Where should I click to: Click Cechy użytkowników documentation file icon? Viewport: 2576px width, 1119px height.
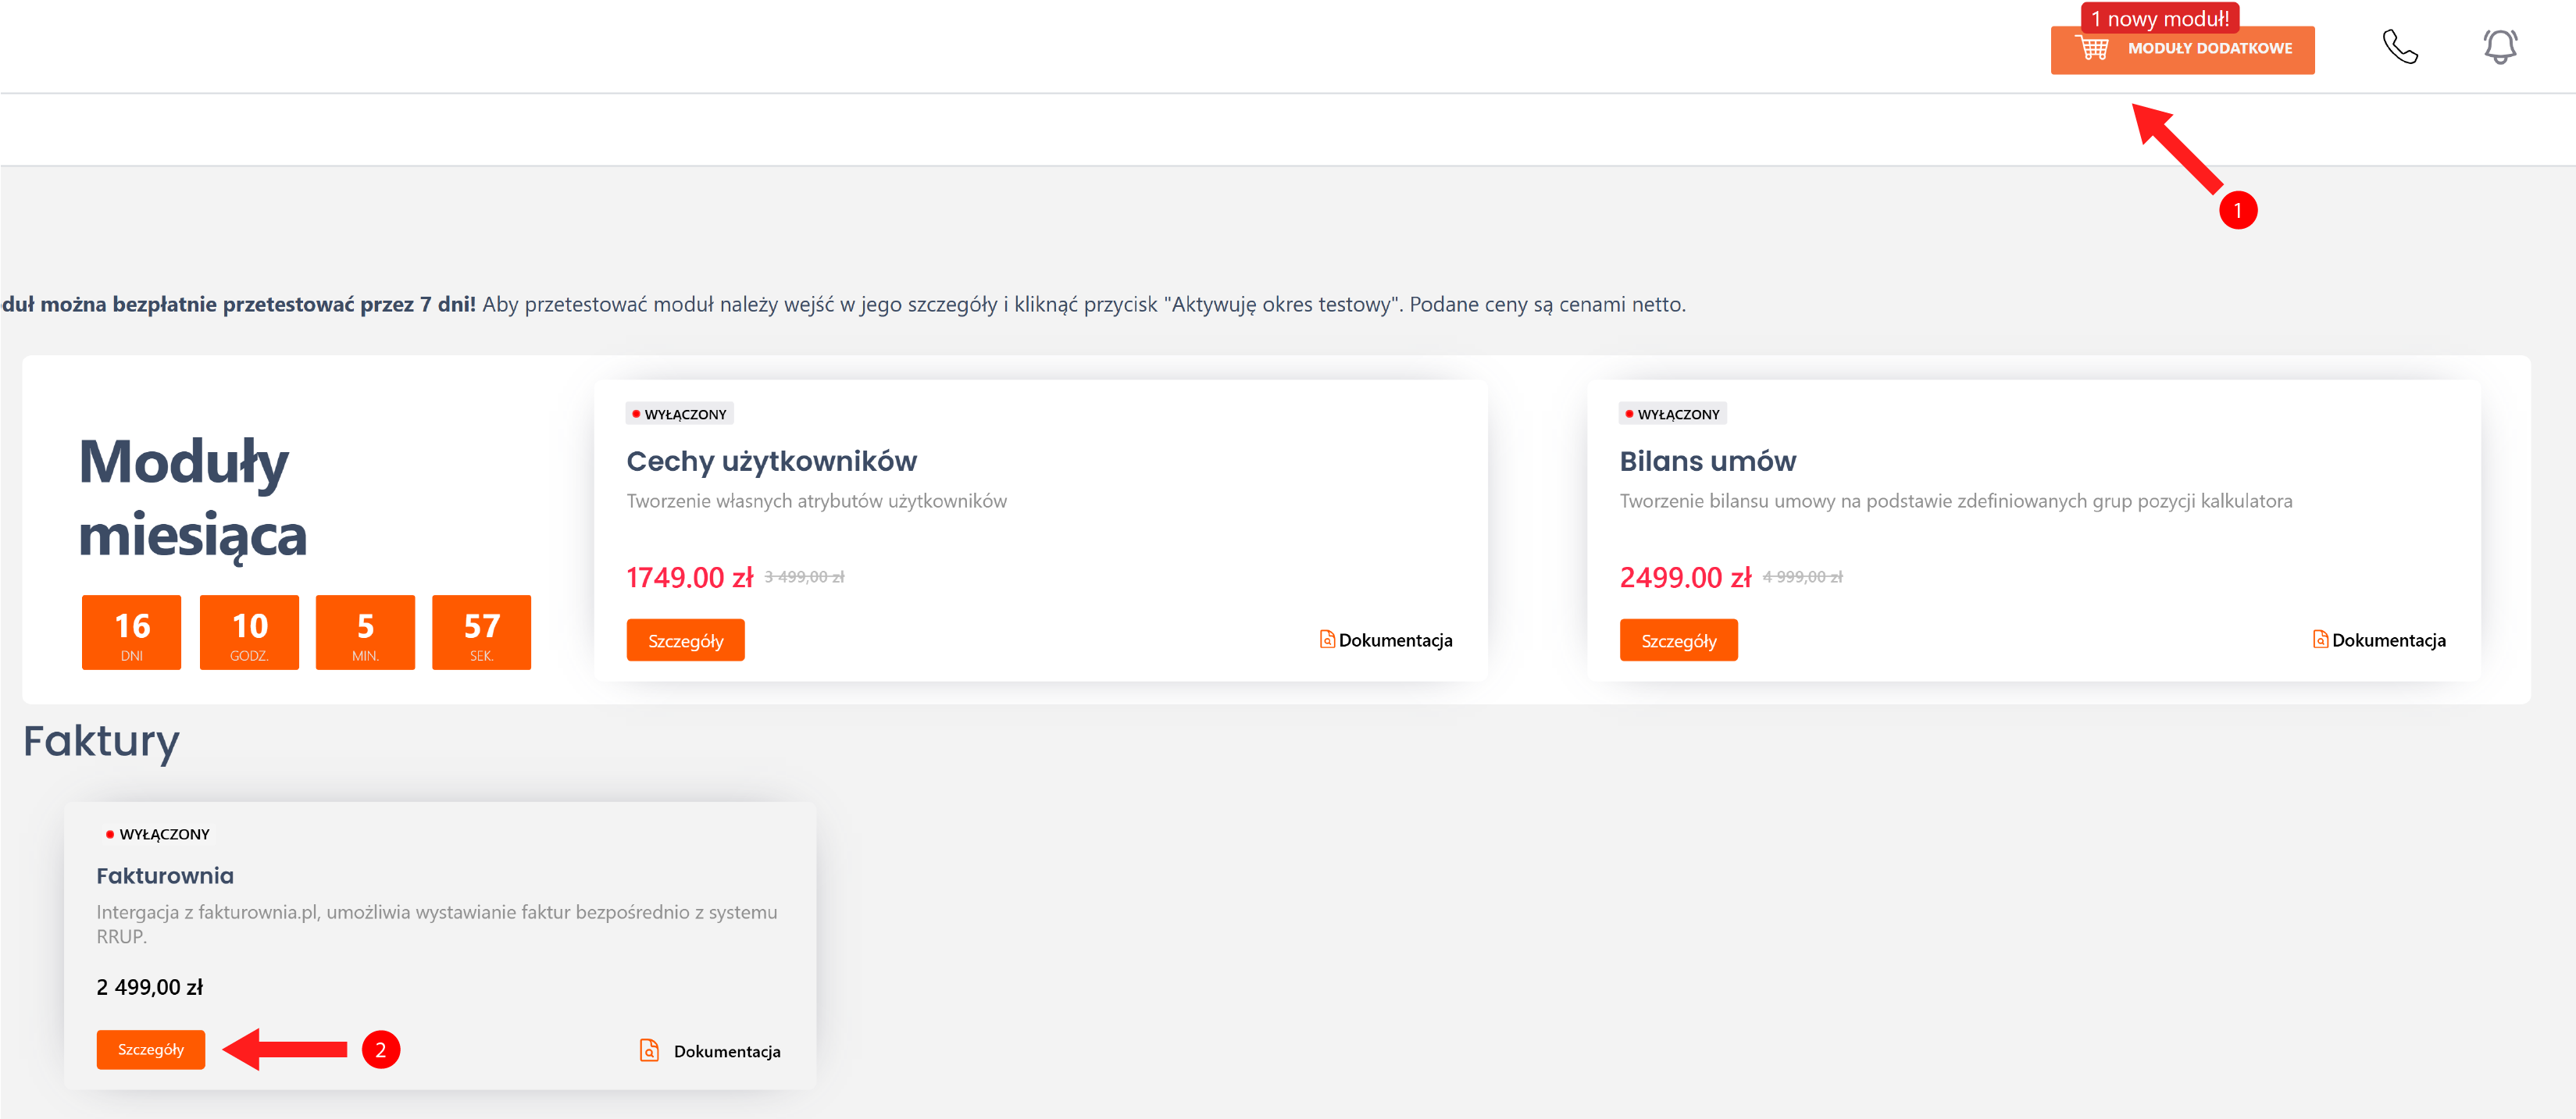click(1327, 639)
